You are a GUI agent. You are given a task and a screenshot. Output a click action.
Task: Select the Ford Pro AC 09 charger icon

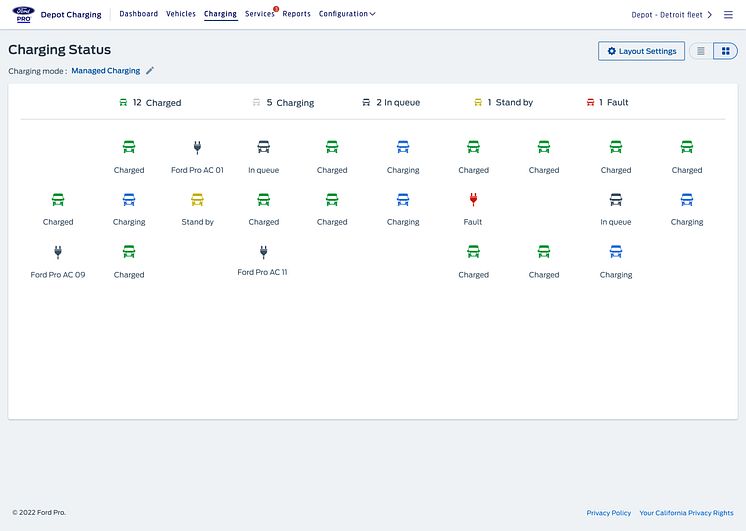click(x=58, y=252)
